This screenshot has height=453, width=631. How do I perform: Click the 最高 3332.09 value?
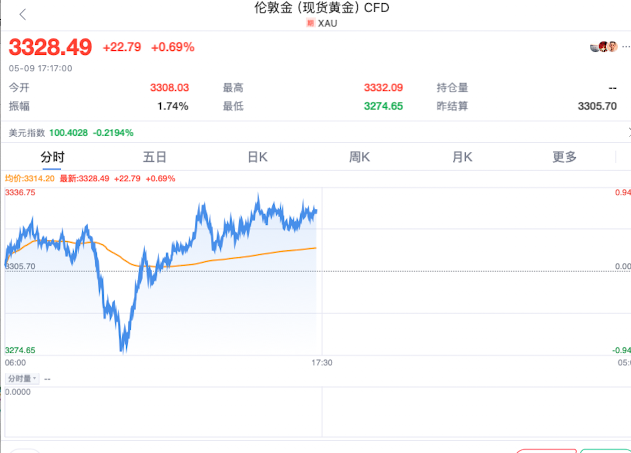coord(383,88)
